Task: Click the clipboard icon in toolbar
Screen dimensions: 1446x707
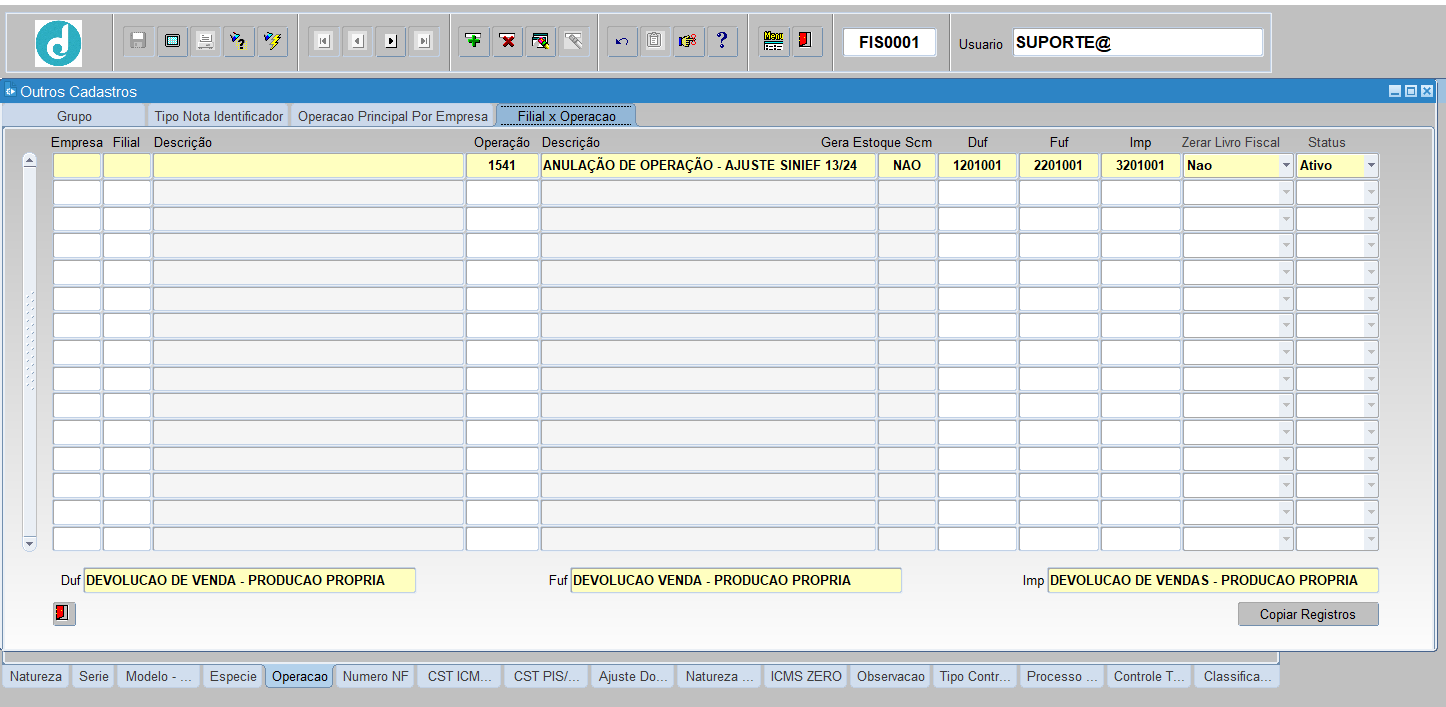Action: (x=655, y=41)
